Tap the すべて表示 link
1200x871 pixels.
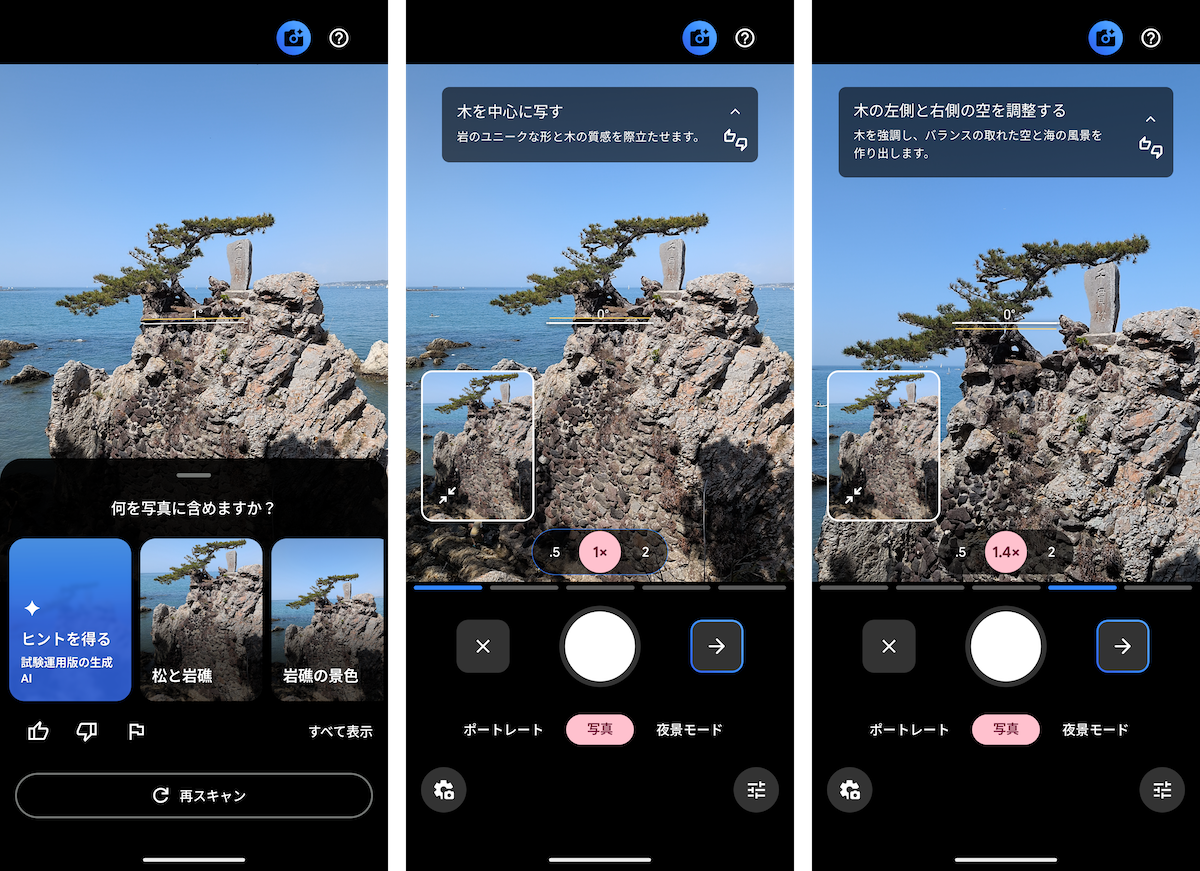340,731
